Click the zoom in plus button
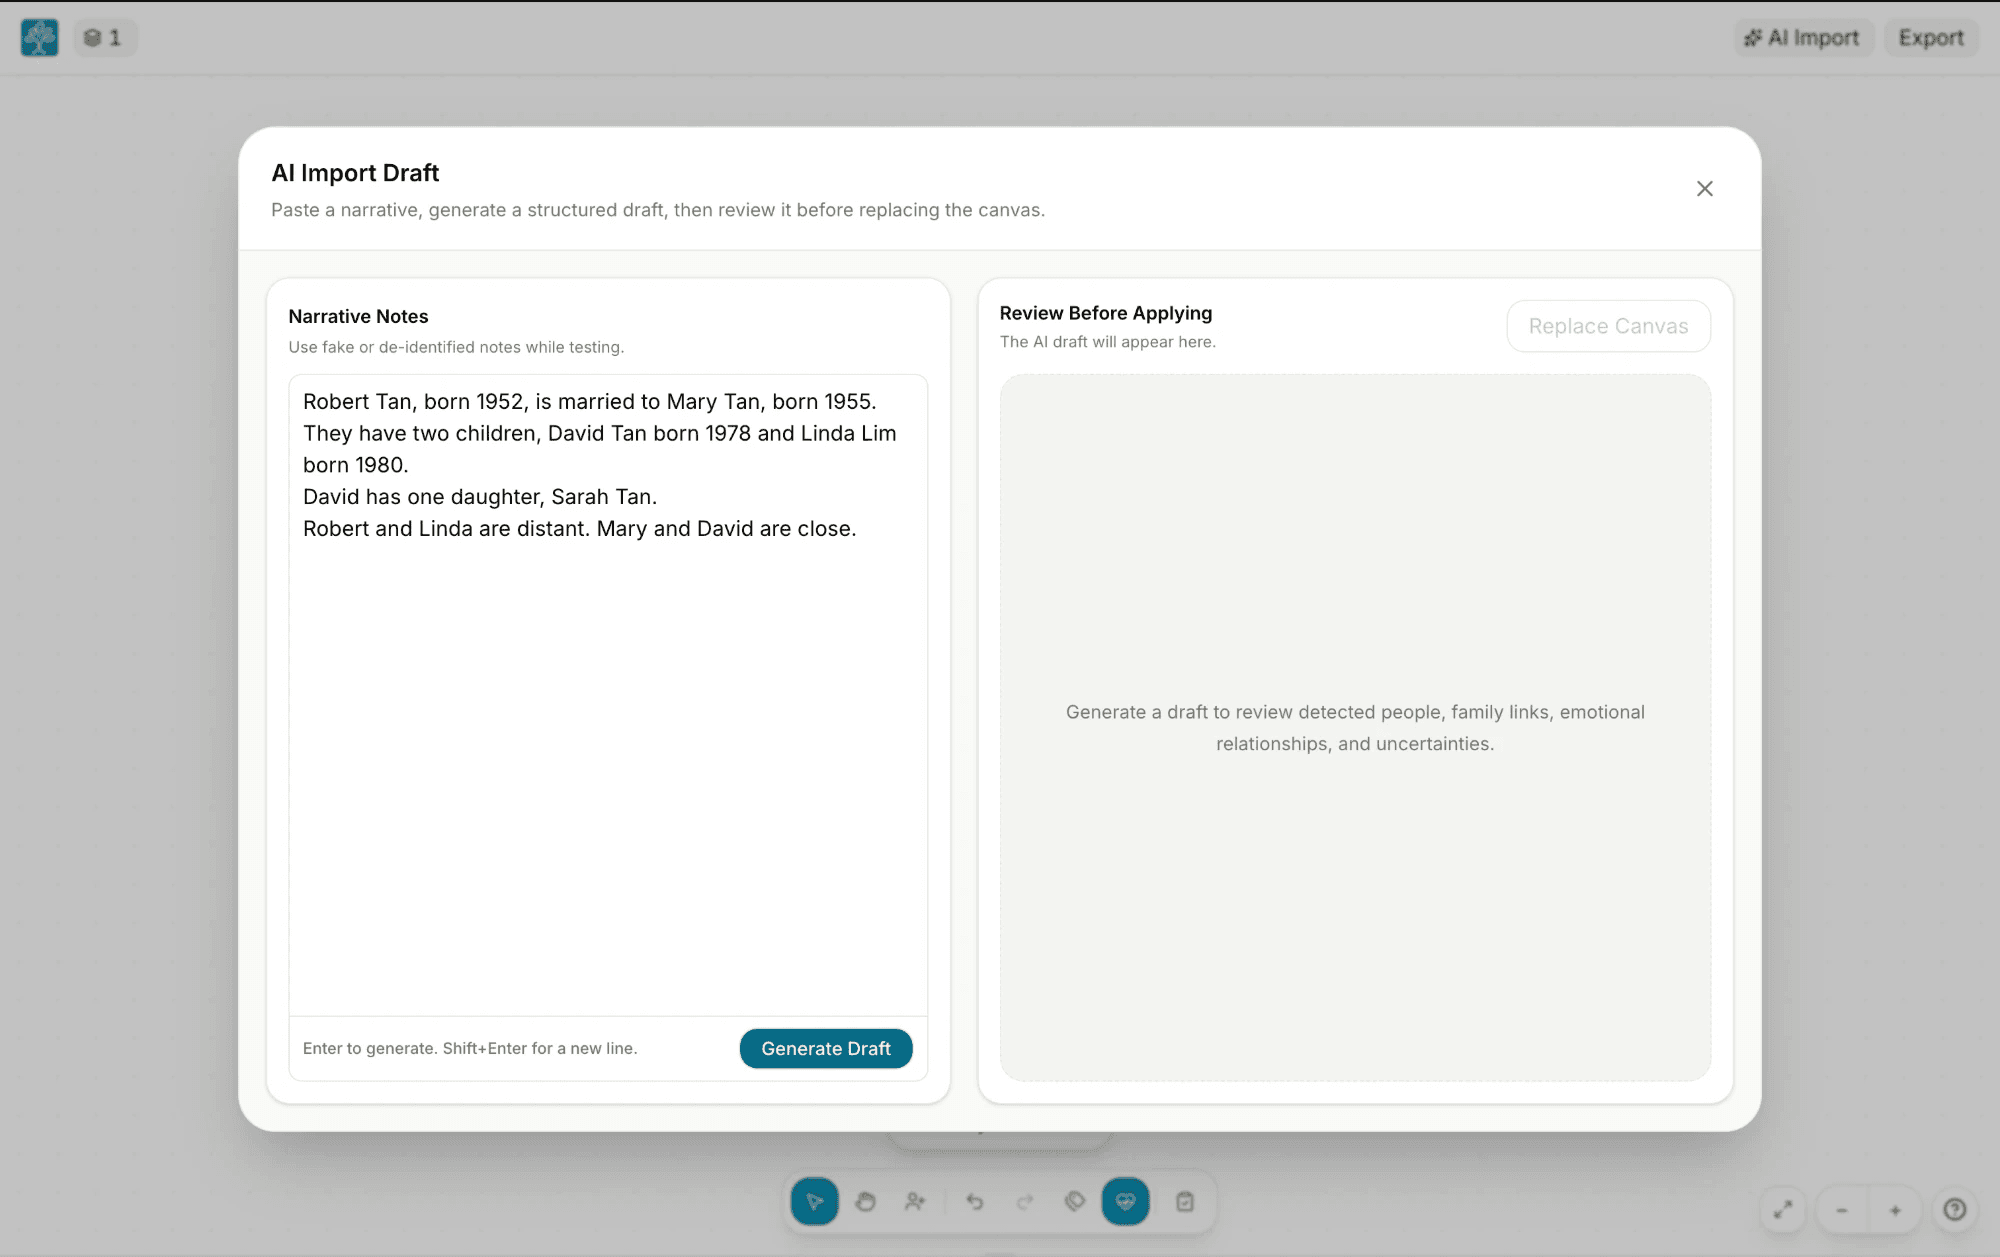 (x=1895, y=1210)
